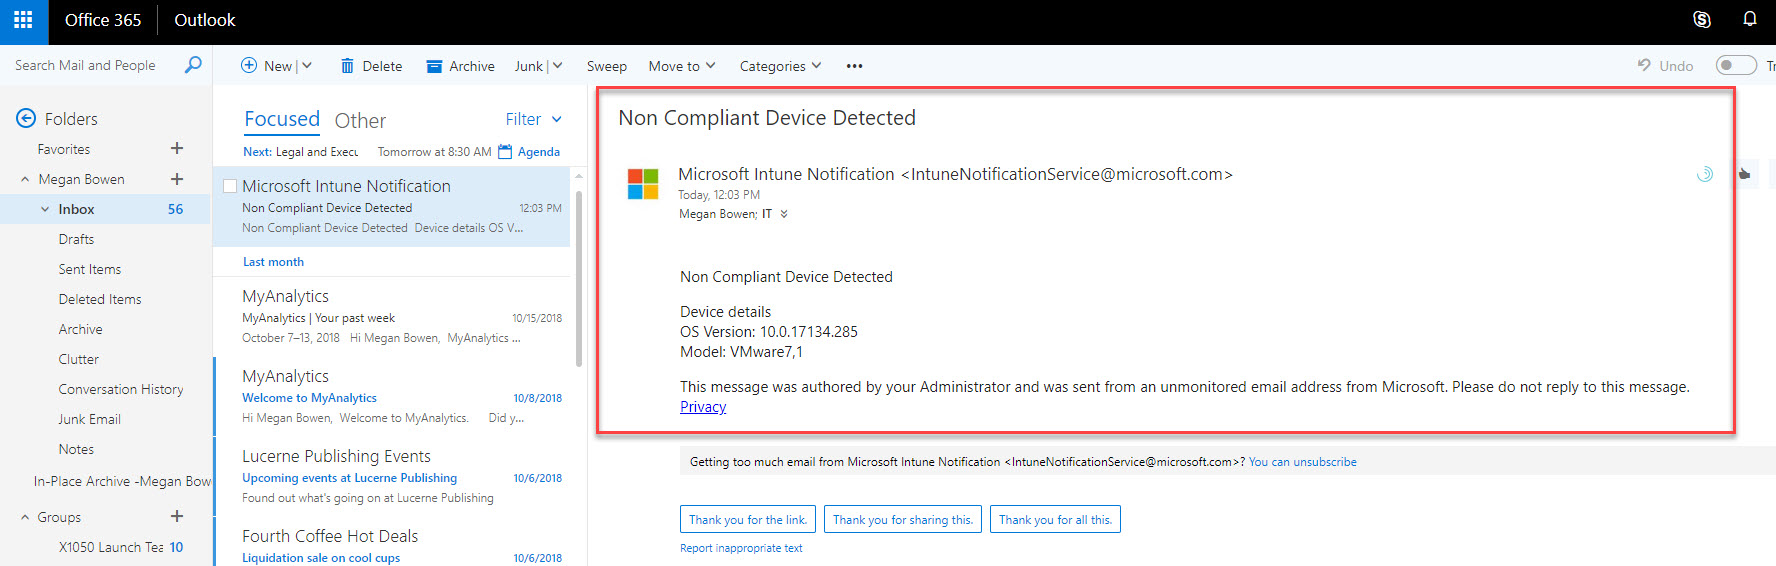Click the Archive box icon
This screenshot has width=1776, height=566.
point(434,66)
